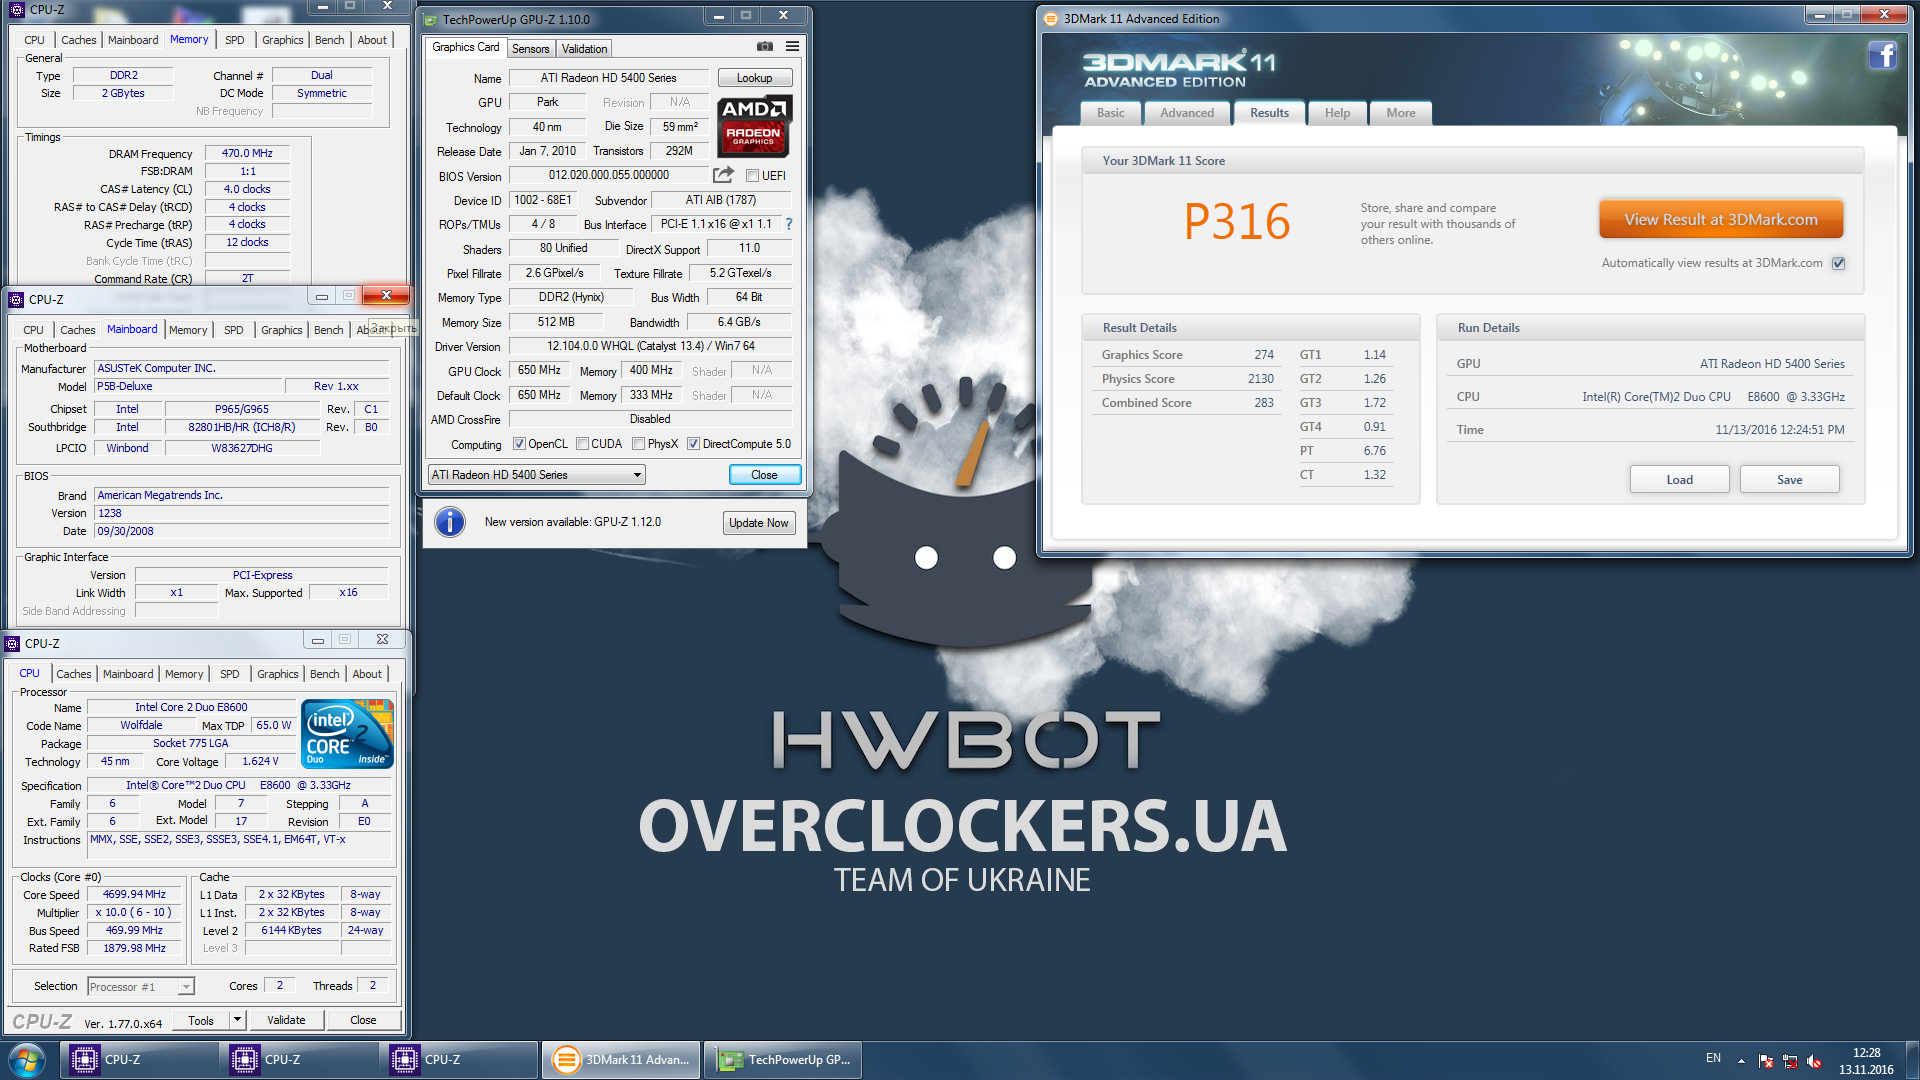Select Caches tab in bottom CPU-Z window
Viewport: 1920px width, 1080px height.
74,674
